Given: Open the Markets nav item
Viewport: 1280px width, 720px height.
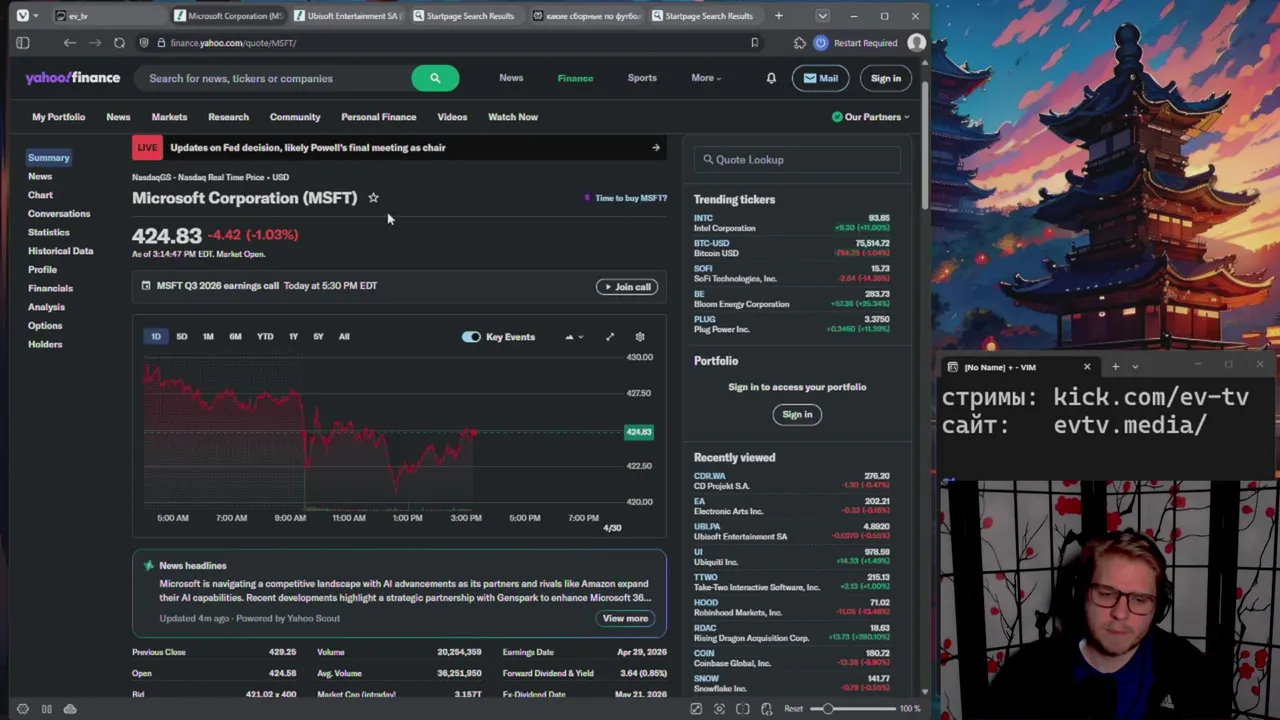Looking at the screenshot, I should (x=169, y=117).
